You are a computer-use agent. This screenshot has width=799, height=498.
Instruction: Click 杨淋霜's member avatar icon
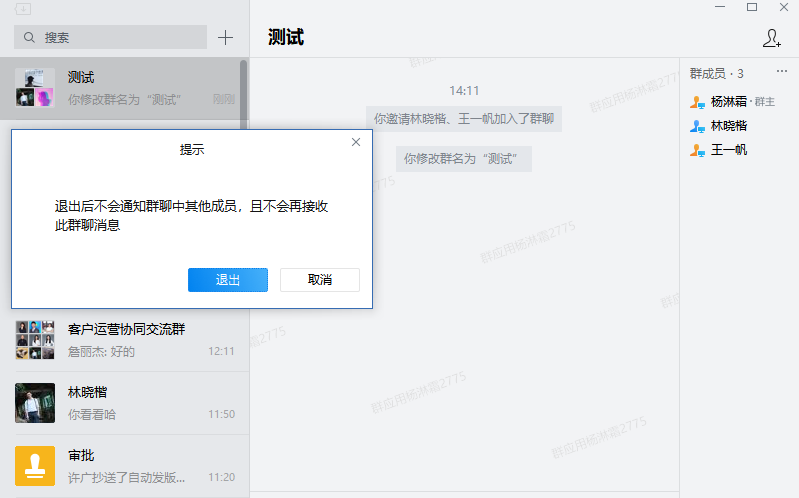pyautogui.click(x=698, y=102)
